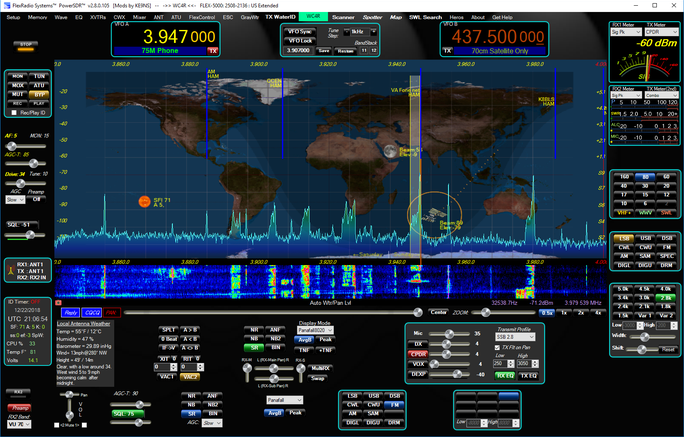The height and width of the screenshot is (437, 684).
Task: Toggle the MOX transmit button
Action: (18, 85)
